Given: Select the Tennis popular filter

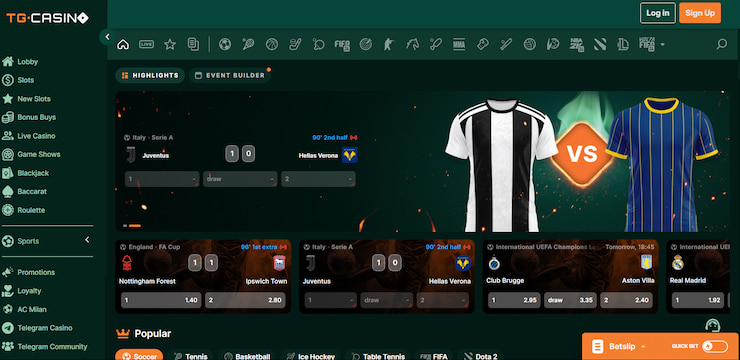Looking at the screenshot, I should point(191,356).
